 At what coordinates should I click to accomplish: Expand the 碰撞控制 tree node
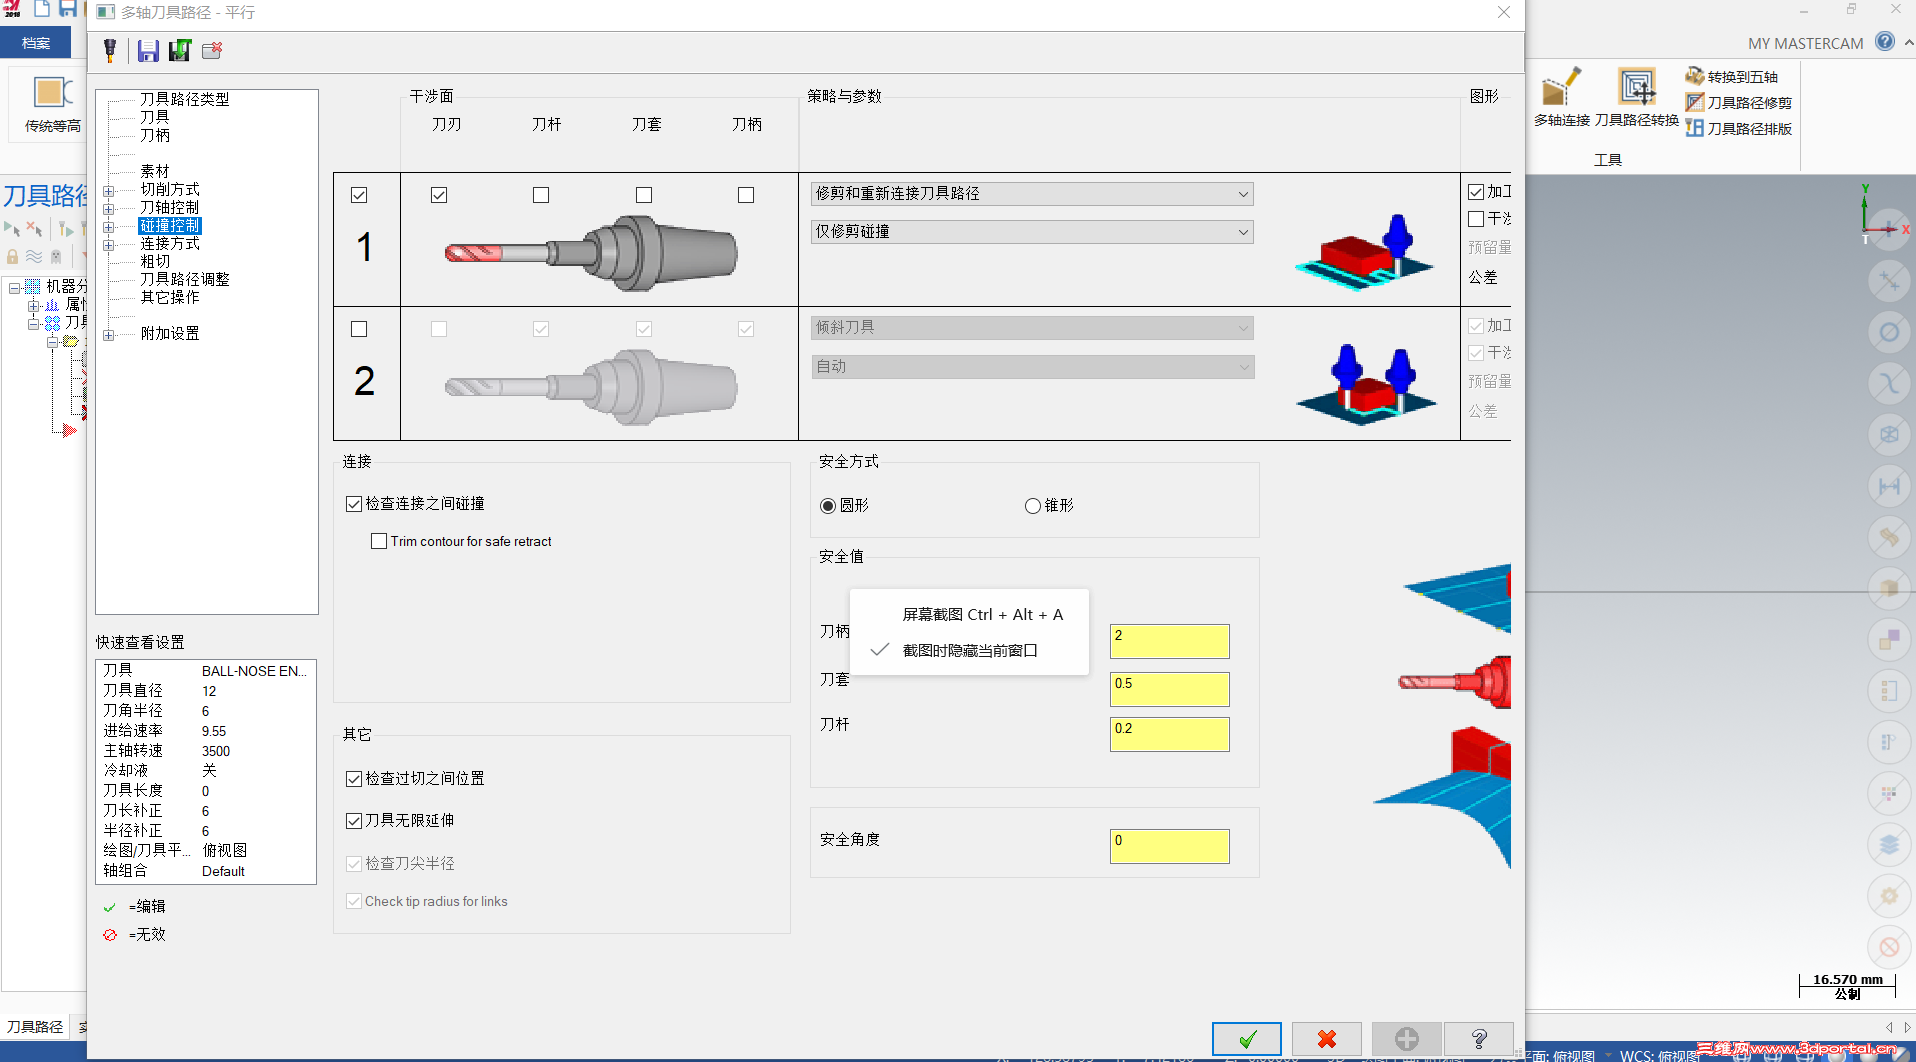click(108, 226)
